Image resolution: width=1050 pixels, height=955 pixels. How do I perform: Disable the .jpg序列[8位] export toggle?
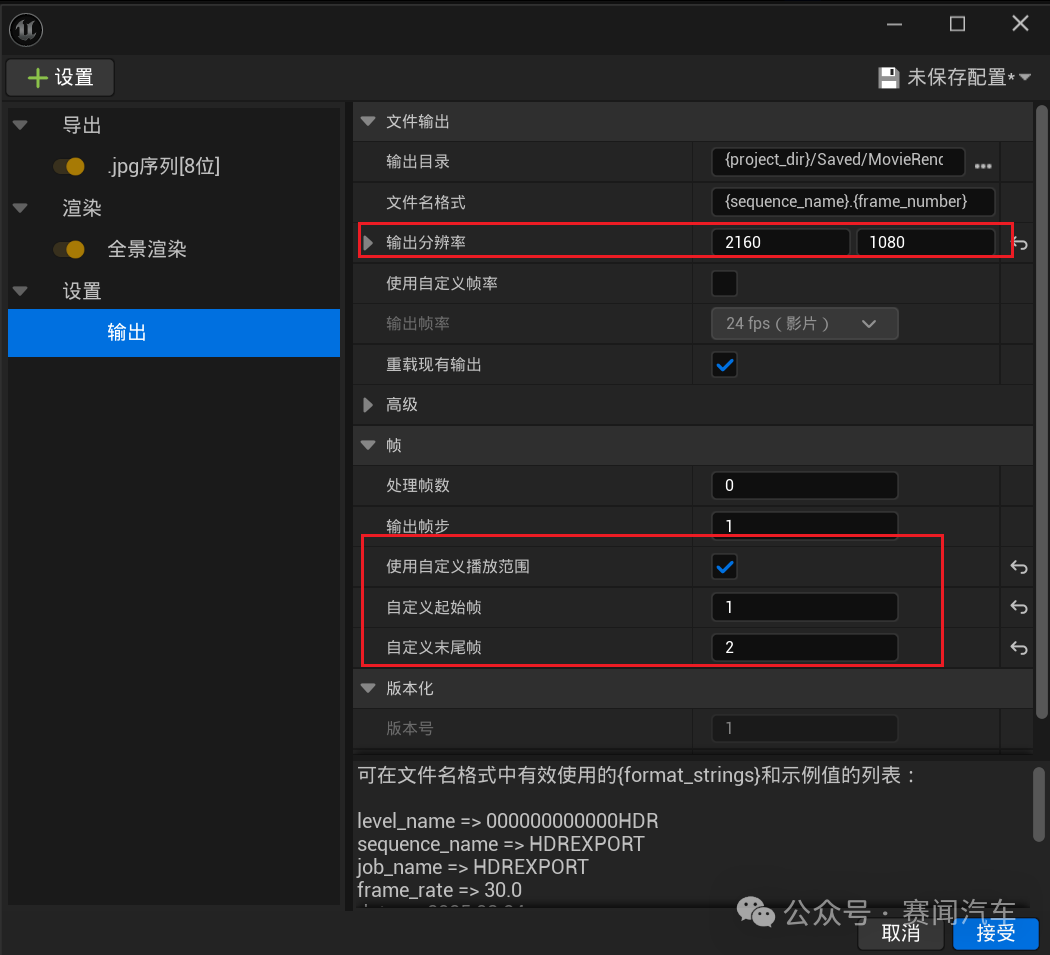pyautogui.click(x=66, y=166)
